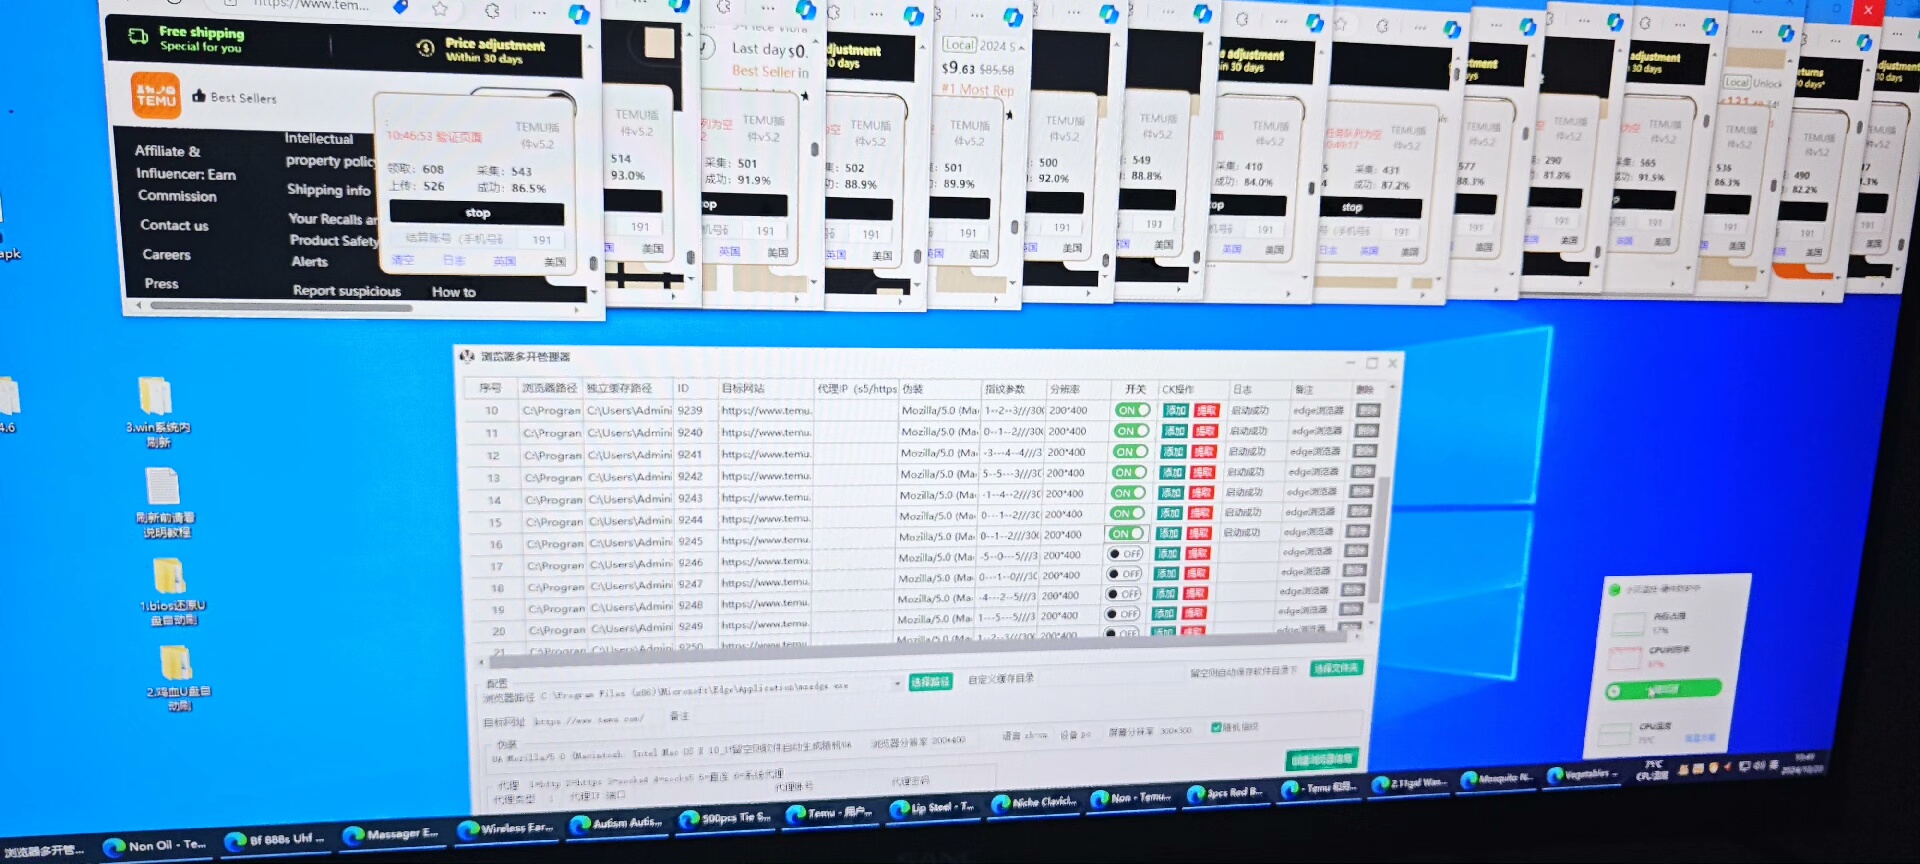This screenshot has width=1920, height=864.
Task: Click the Temu logo in the front browser window
Action: [x=156, y=95]
